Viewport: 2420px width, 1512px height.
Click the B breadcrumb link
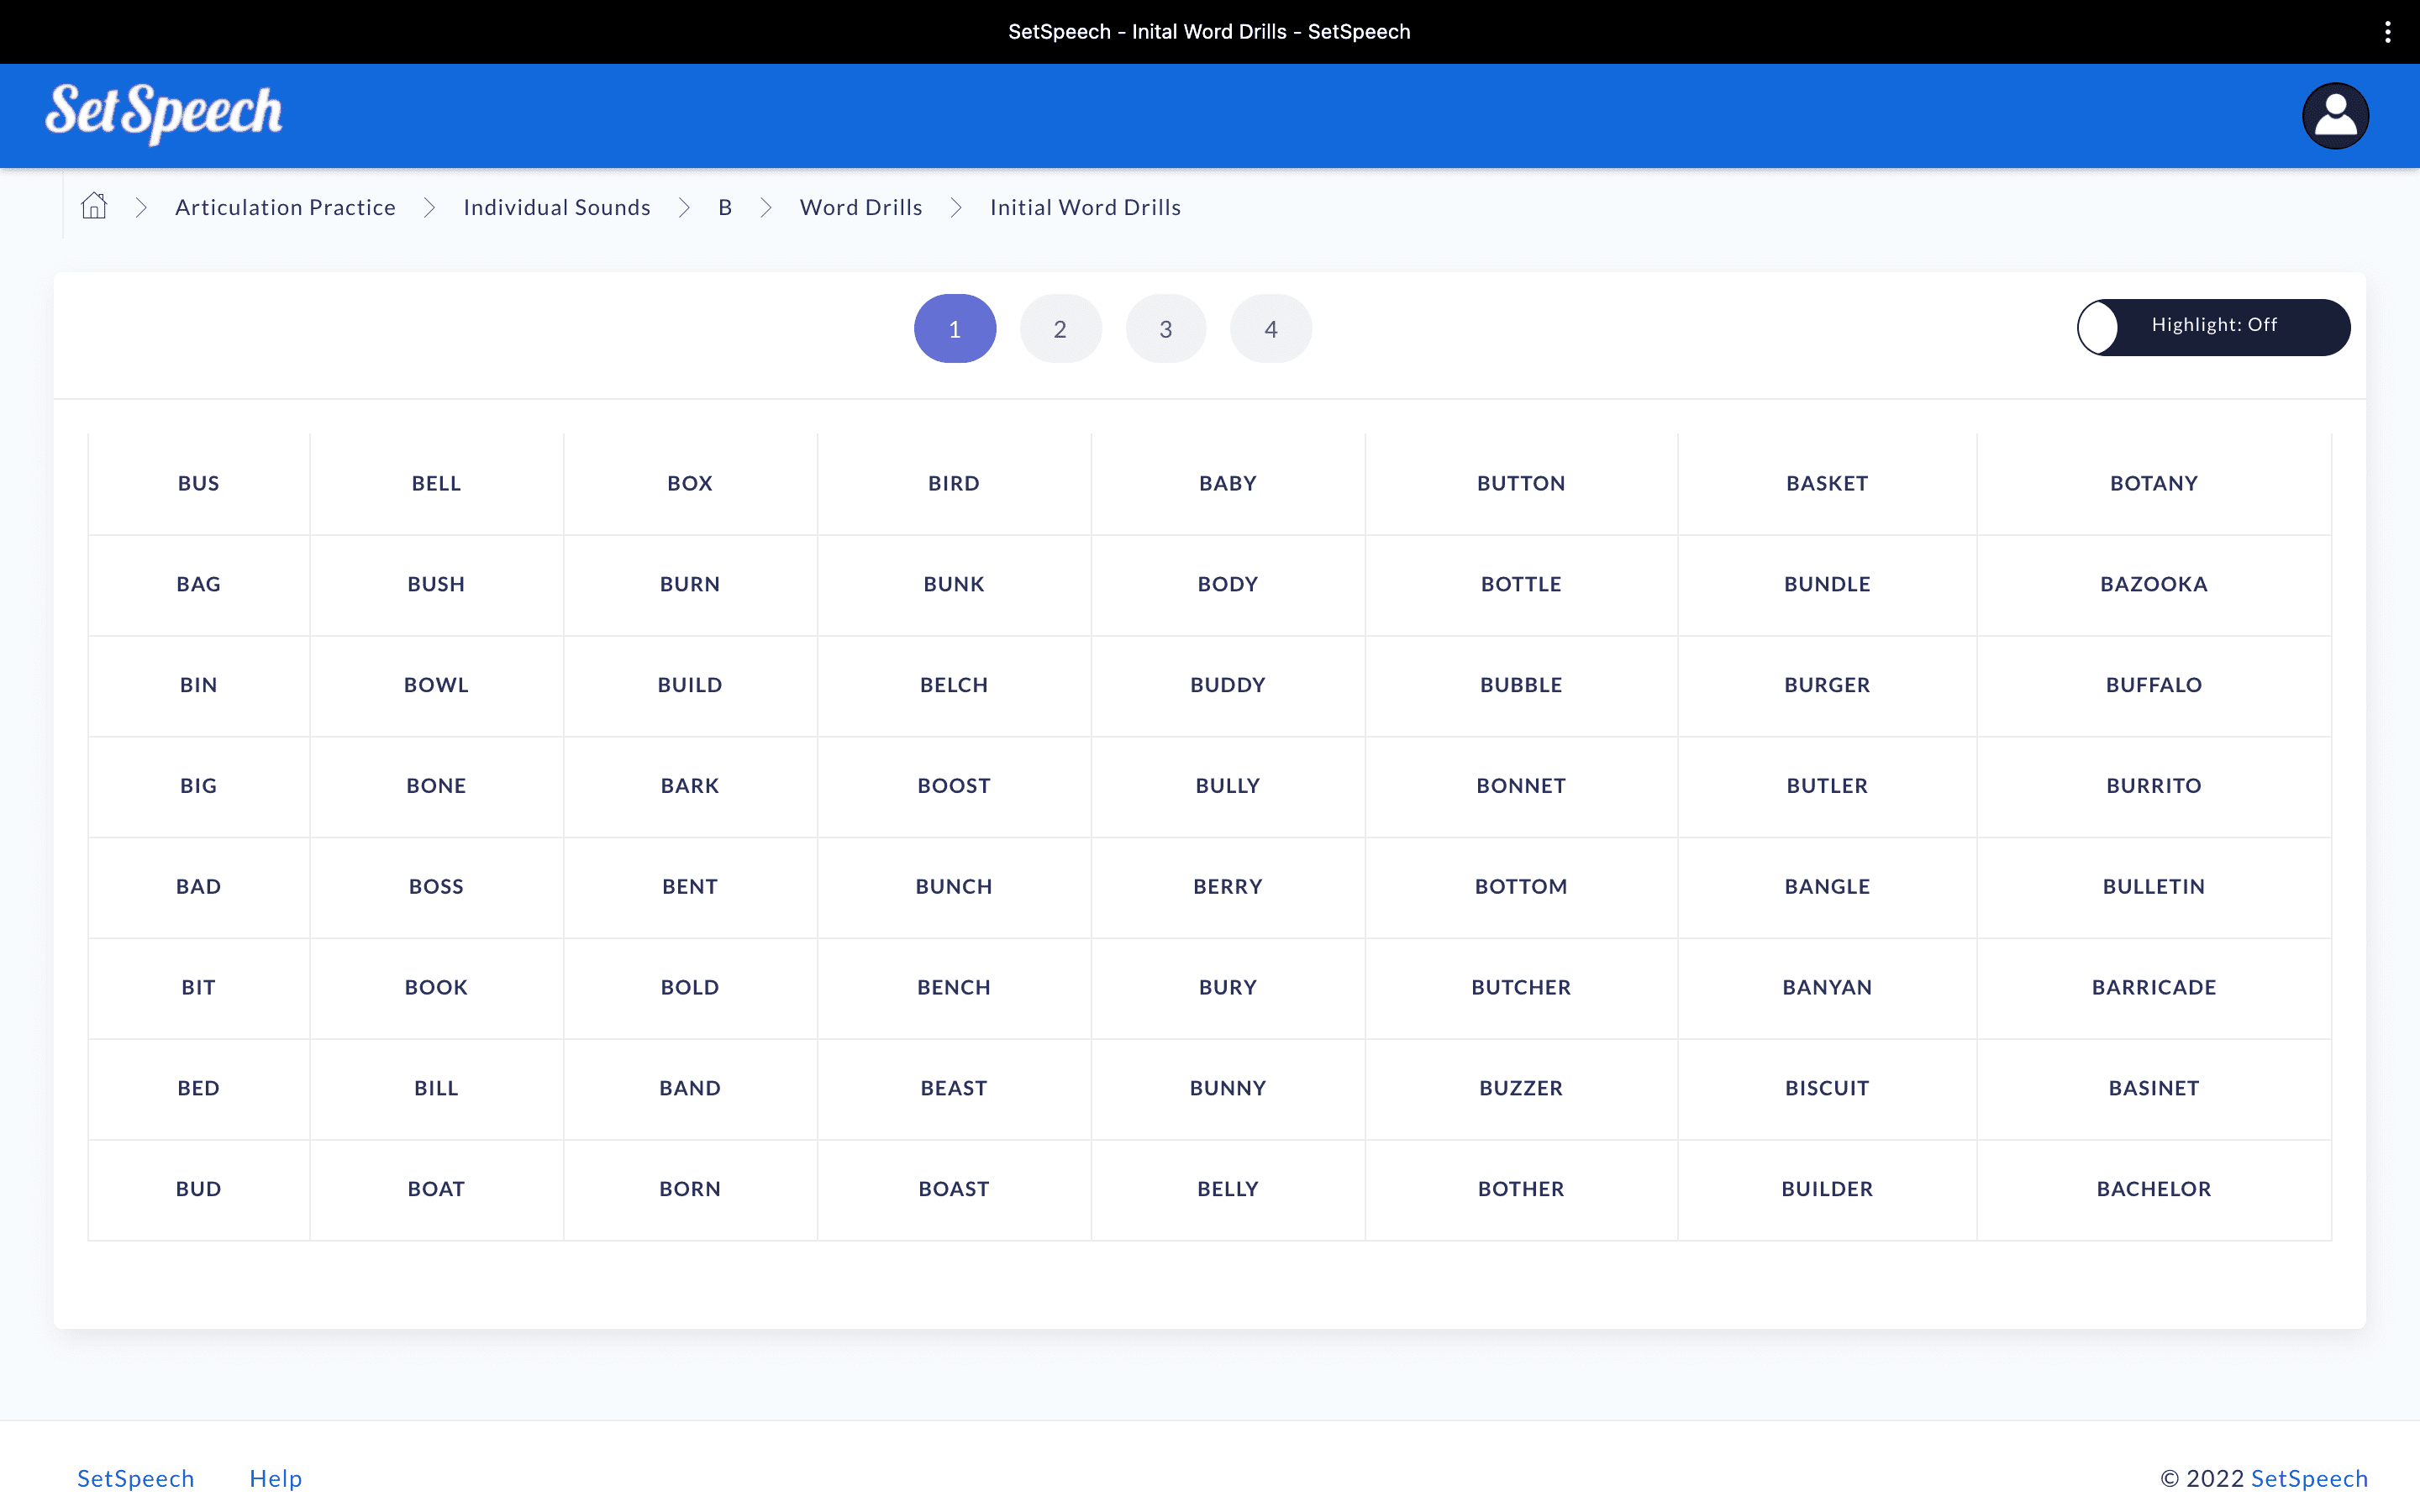[725, 207]
